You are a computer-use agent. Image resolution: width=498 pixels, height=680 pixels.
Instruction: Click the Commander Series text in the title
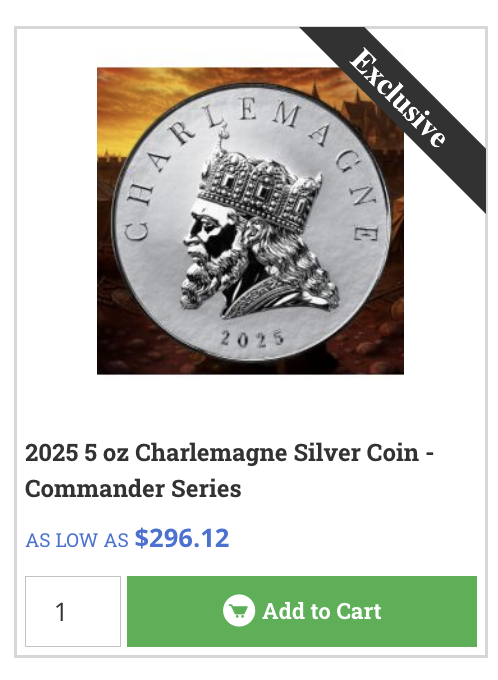[x=133, y=489]
